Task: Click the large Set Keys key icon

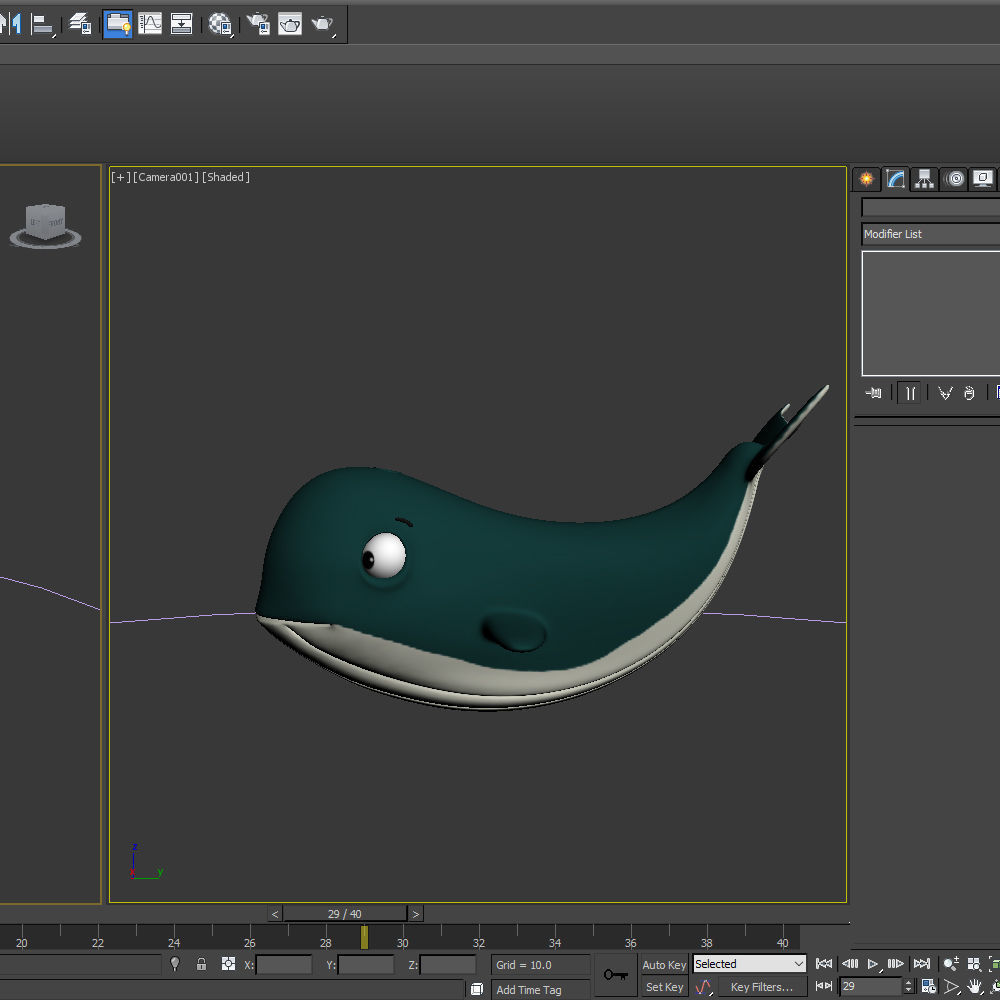Action: [x=615, y=974]
